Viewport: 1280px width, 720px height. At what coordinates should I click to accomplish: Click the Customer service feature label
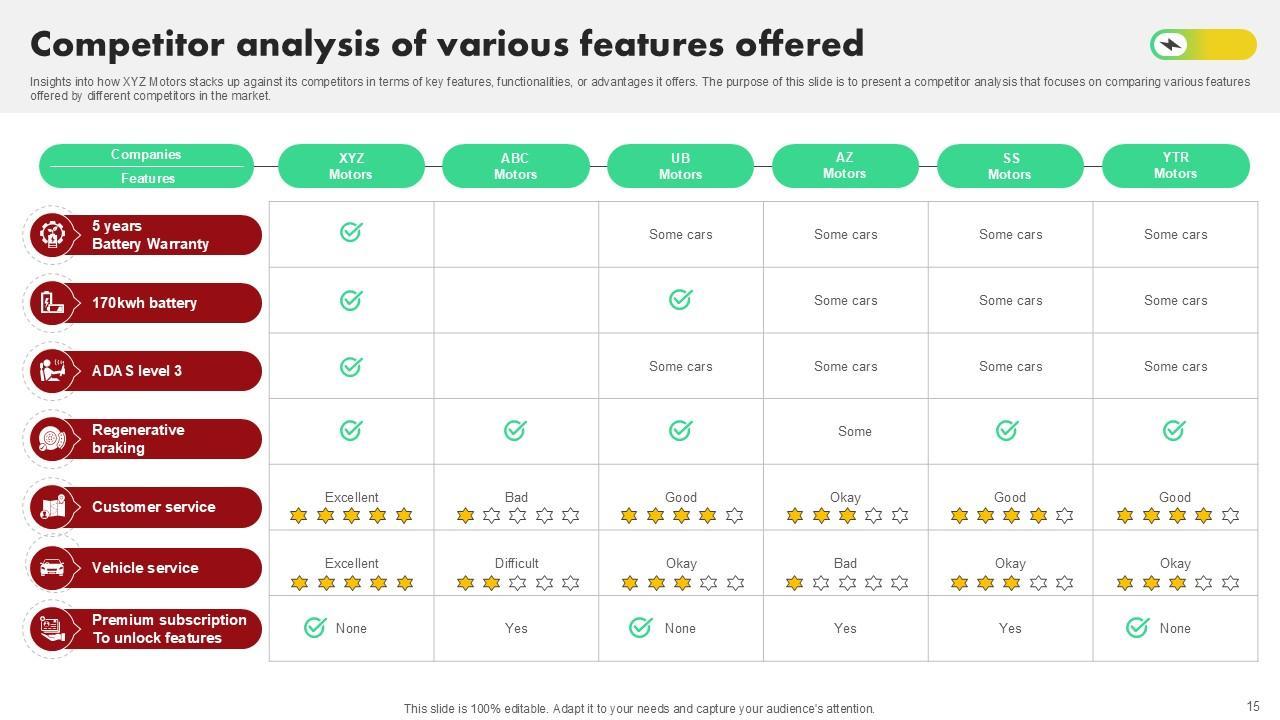click(x=153, y=507)
